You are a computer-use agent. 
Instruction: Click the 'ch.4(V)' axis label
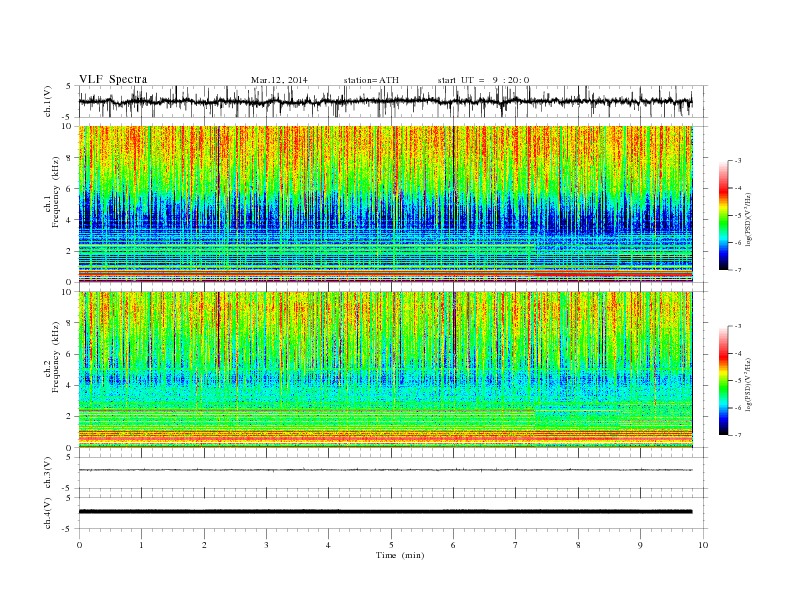(48, 513)
